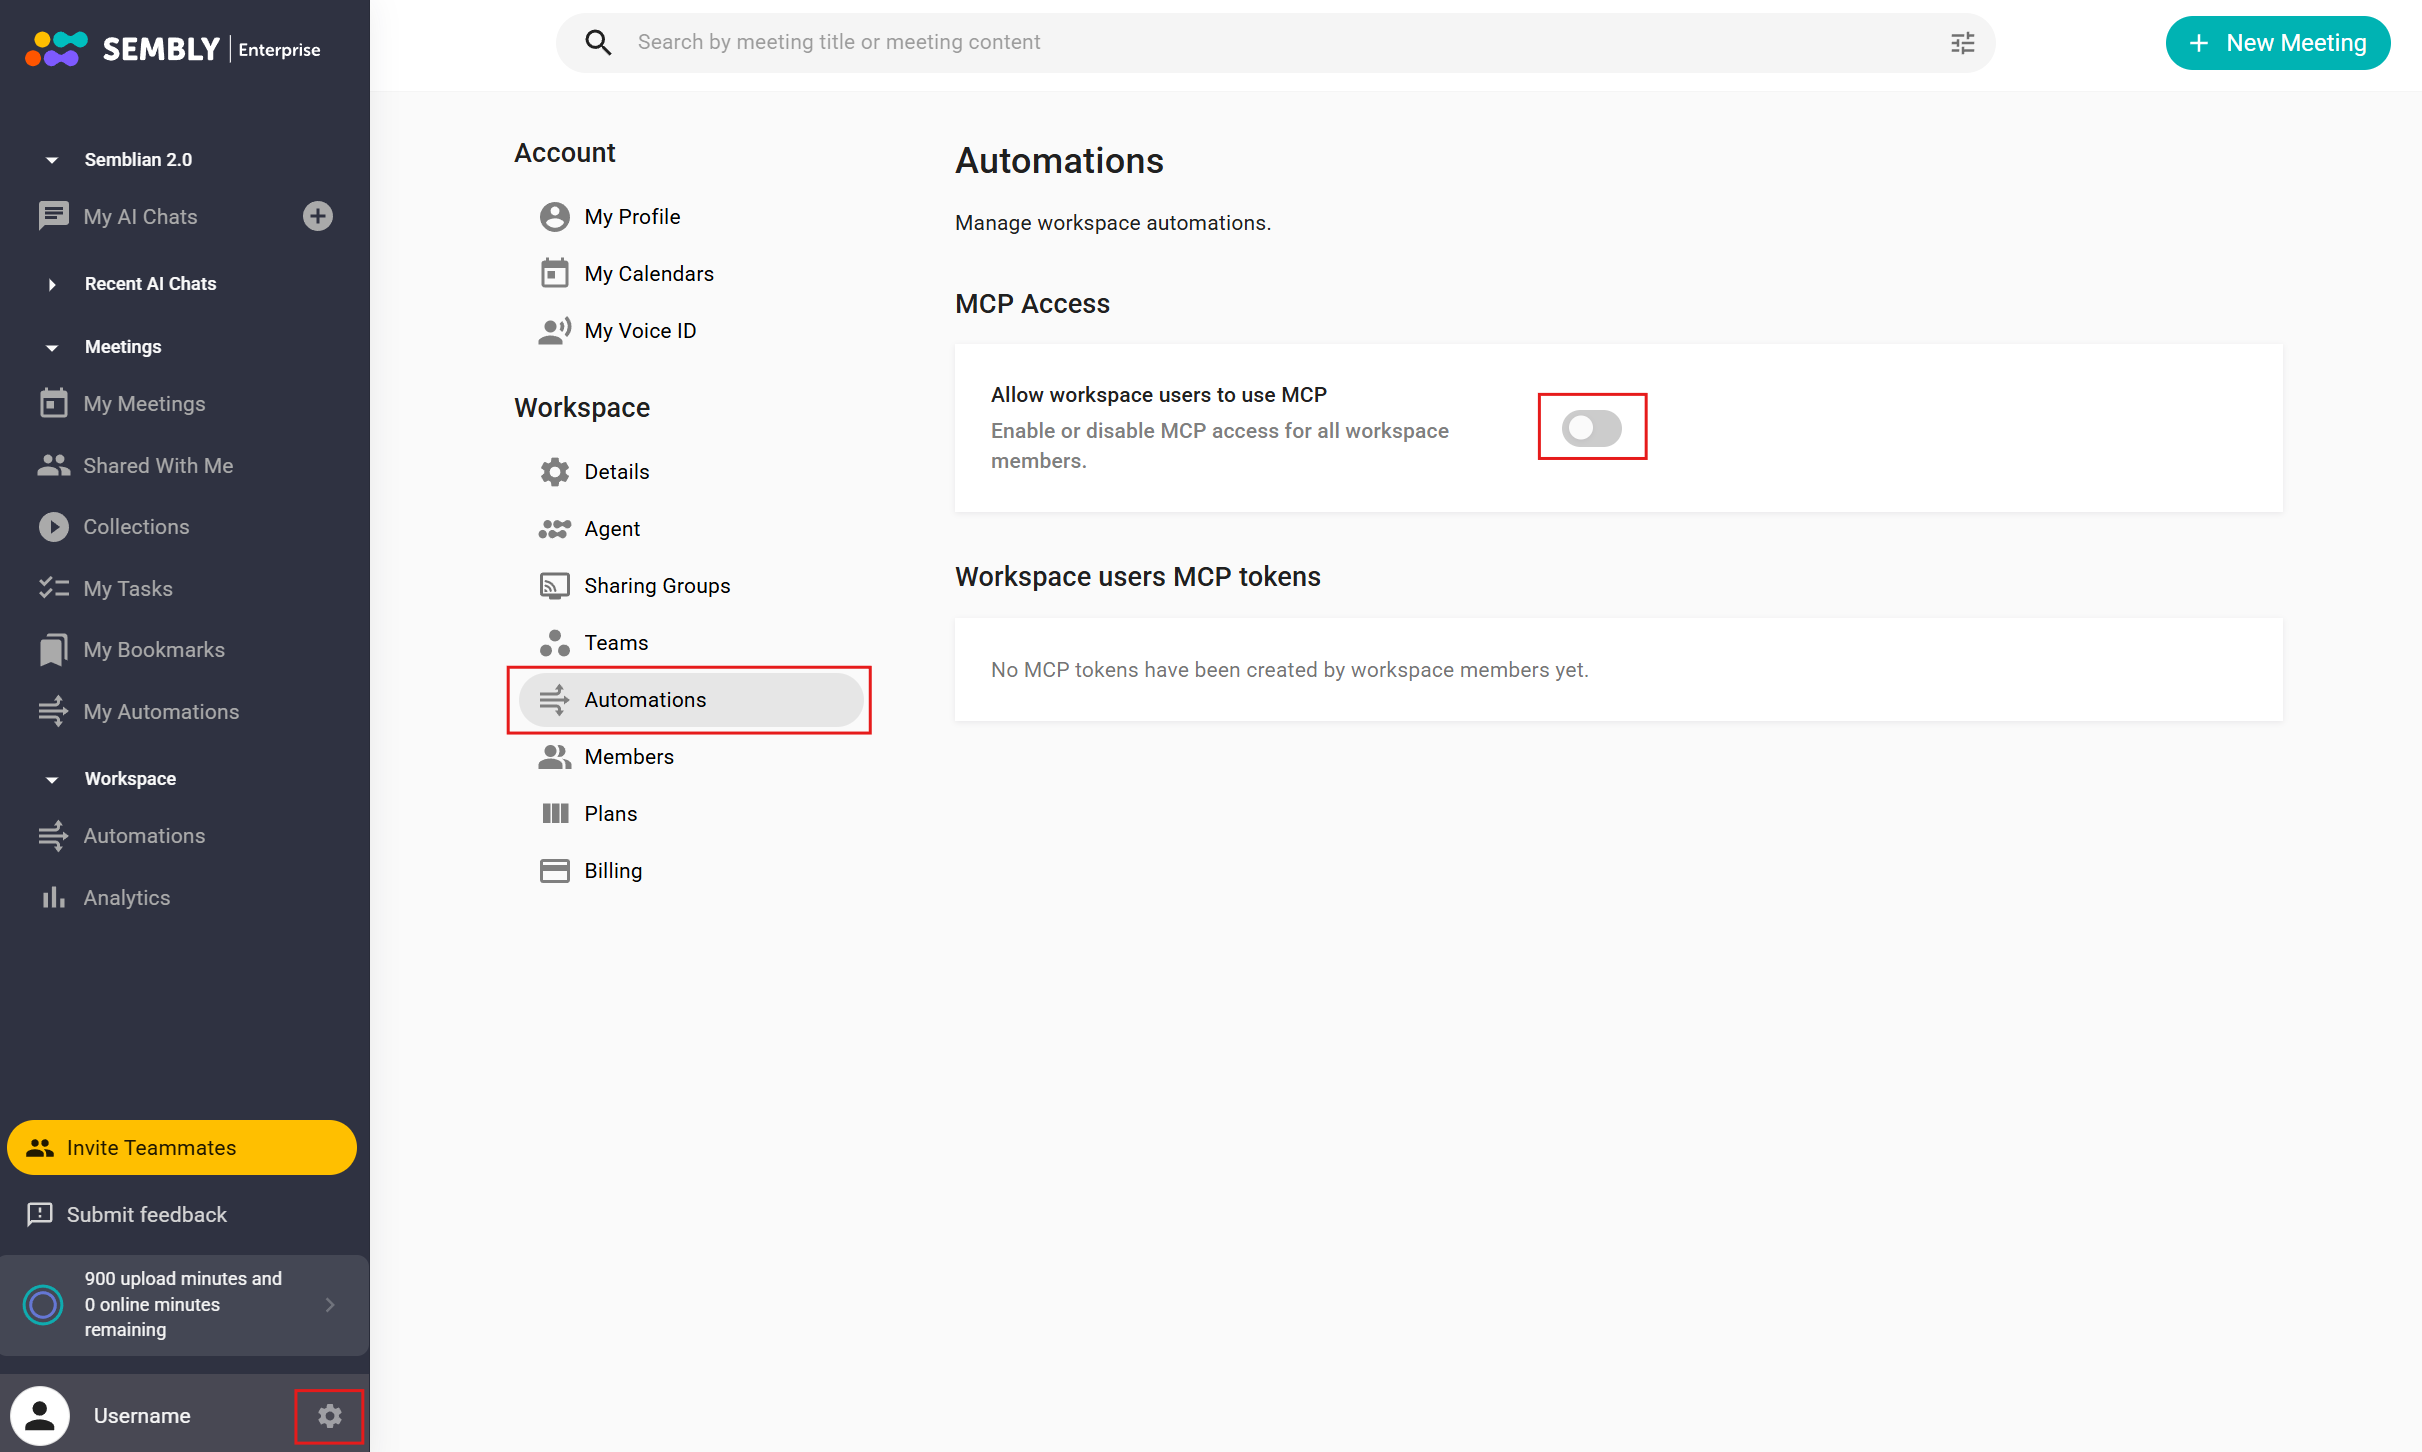Click the Sembly logo icon

pos(56,48)
